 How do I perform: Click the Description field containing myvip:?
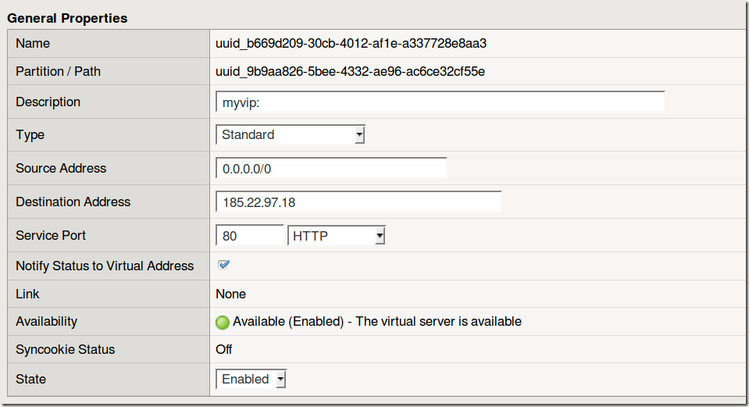(x=440, y=103)
